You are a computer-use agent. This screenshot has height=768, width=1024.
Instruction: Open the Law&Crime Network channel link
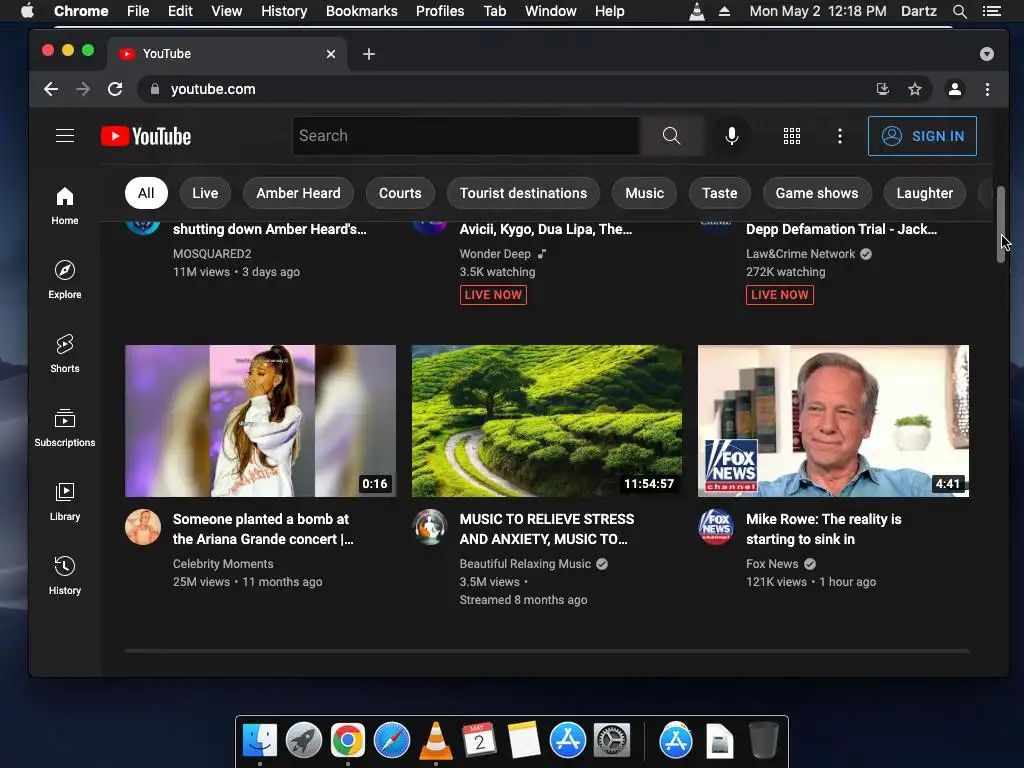pyautogui.click(x=801, y=254)
